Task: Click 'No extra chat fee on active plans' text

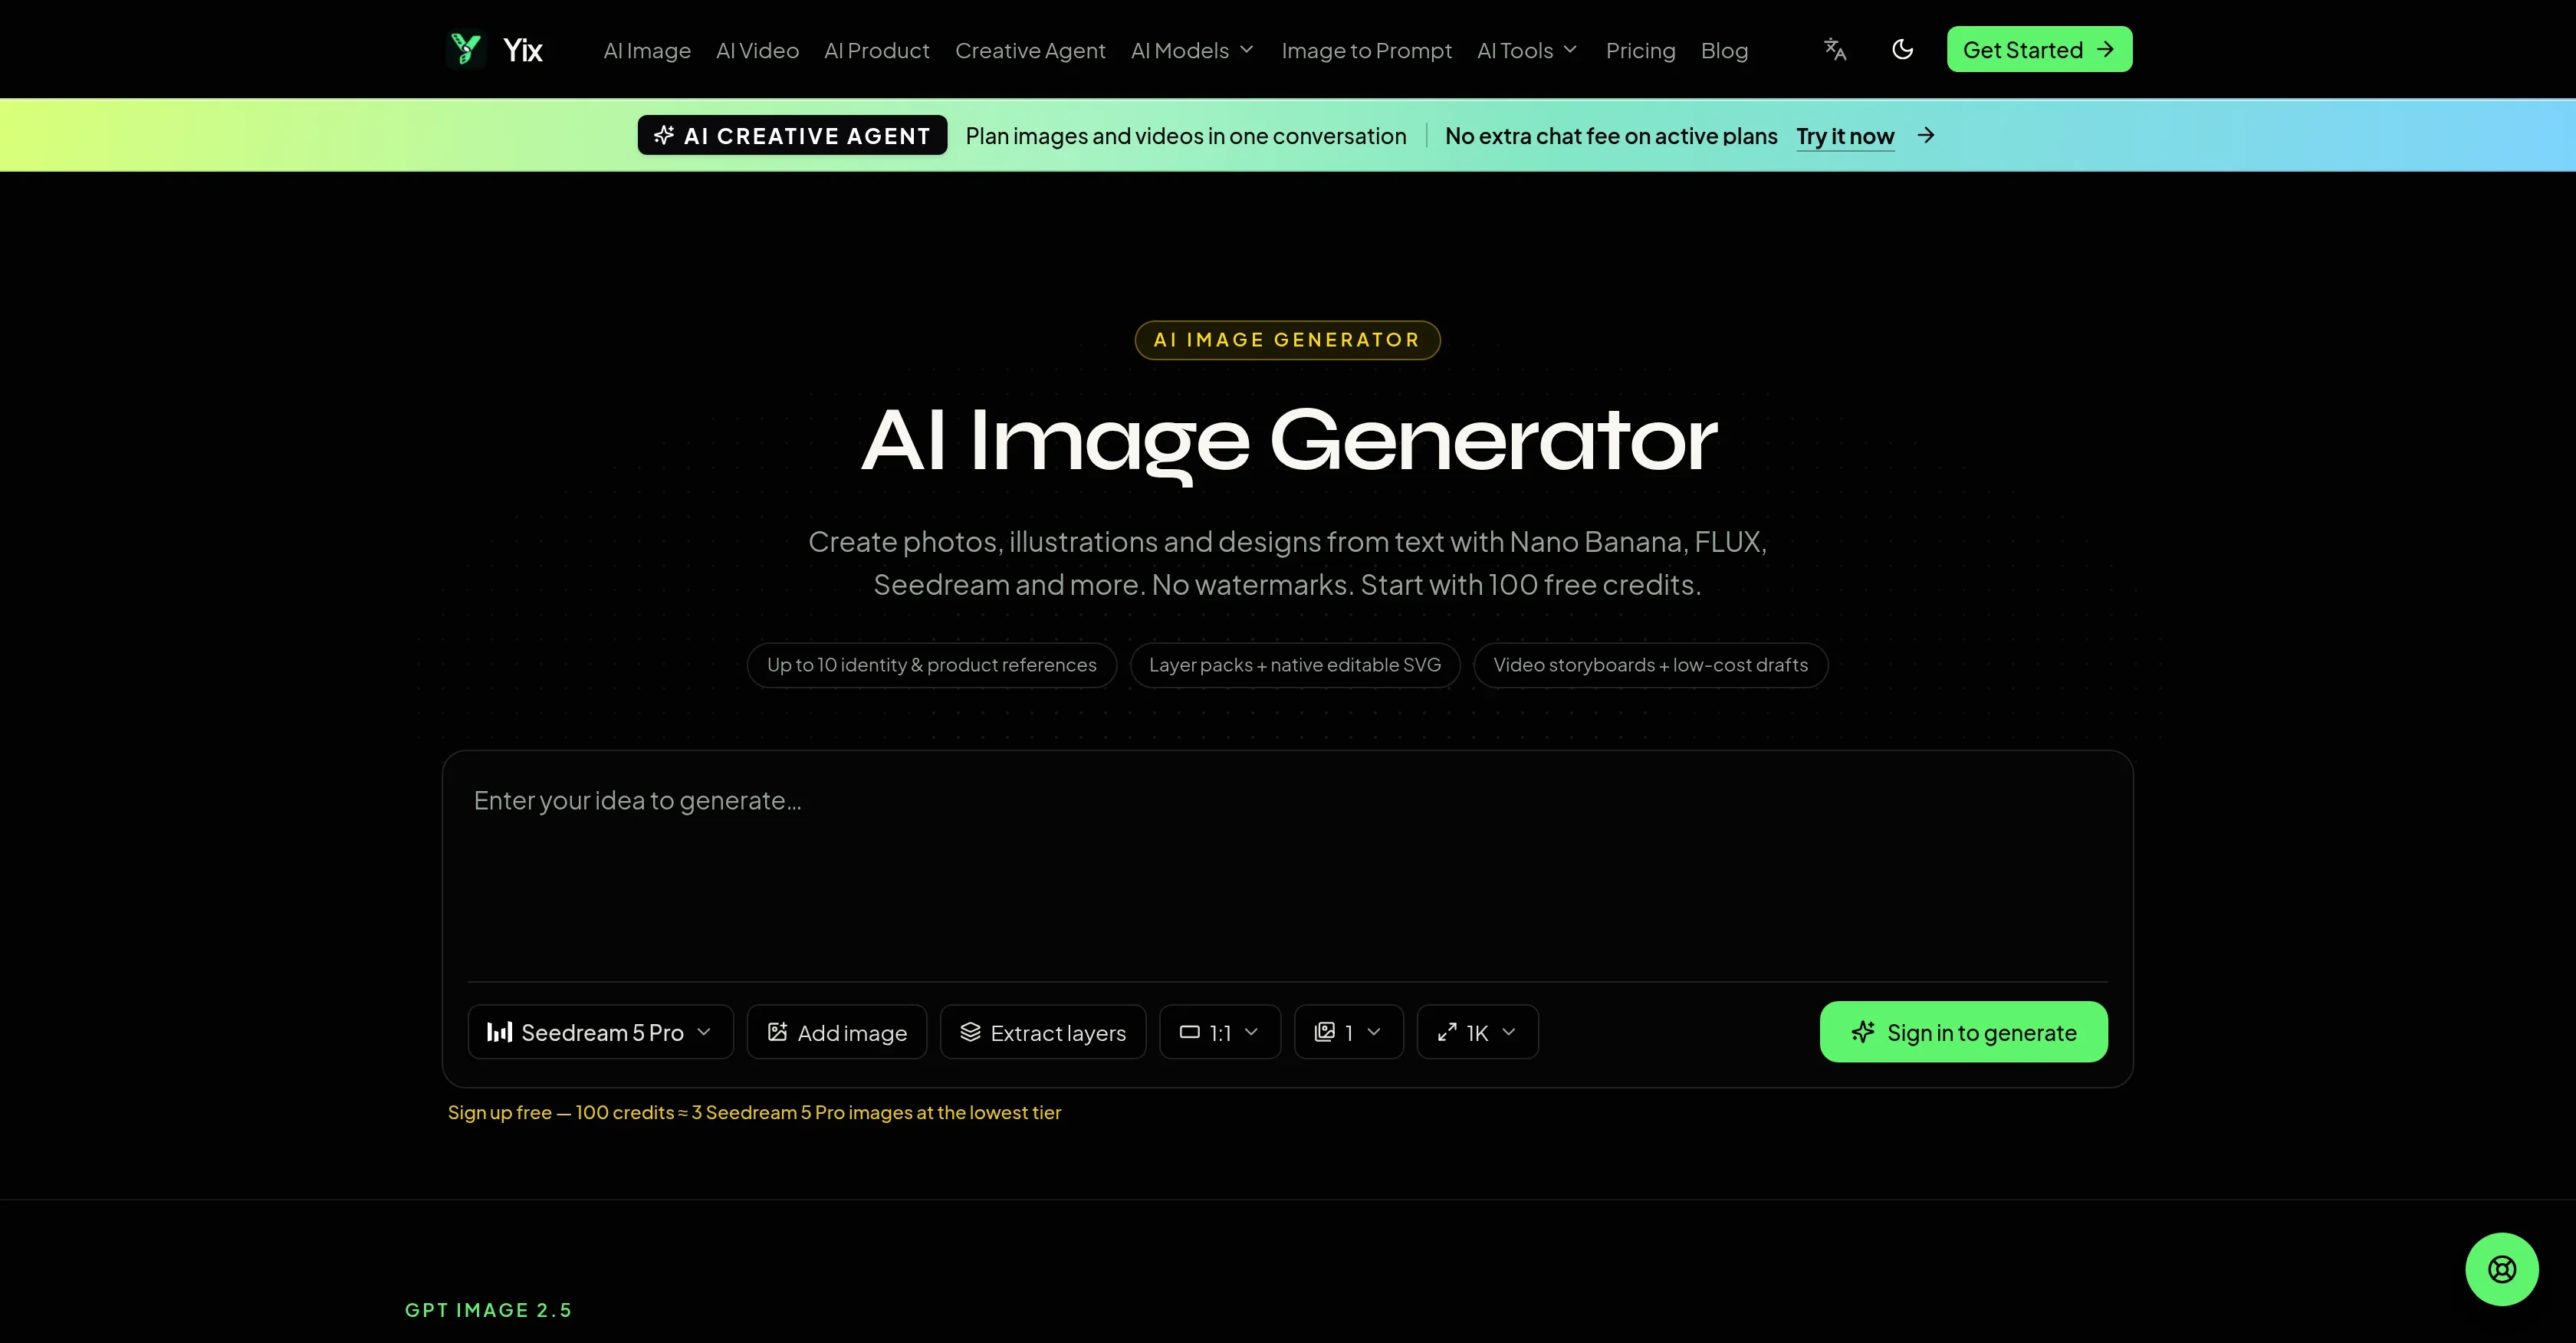Action: point(1611,136)
